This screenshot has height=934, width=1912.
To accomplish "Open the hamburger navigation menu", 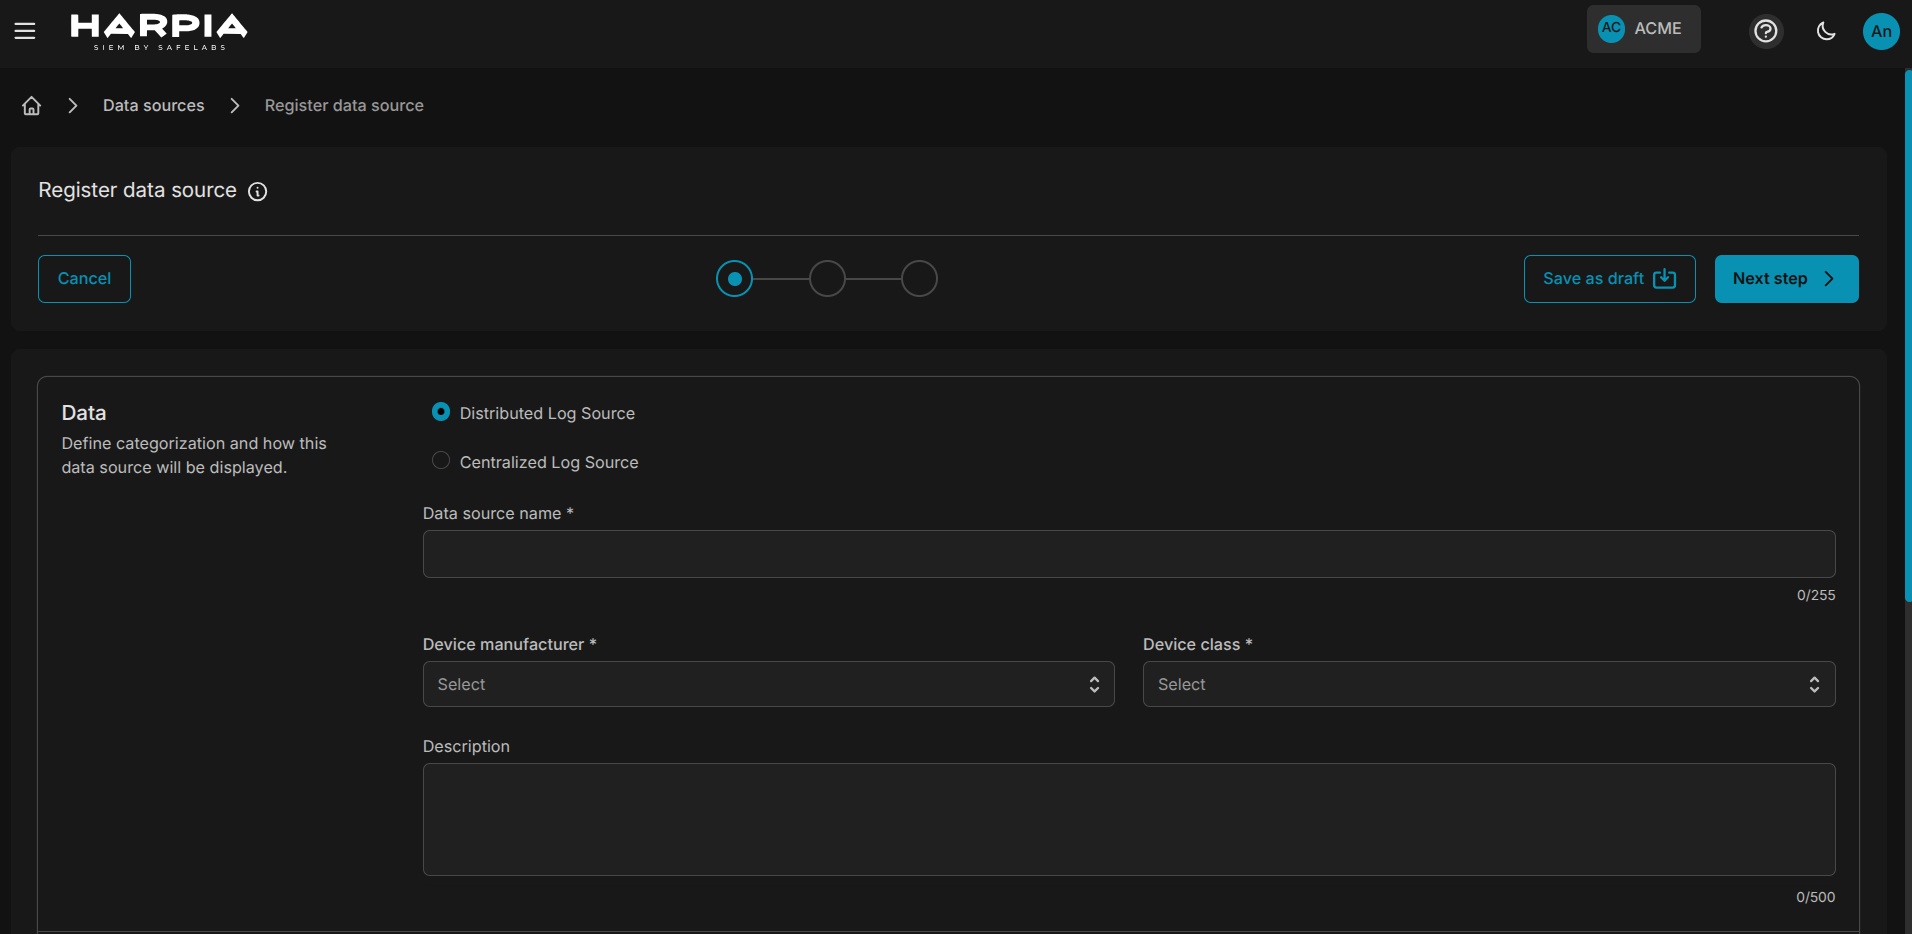I will click(x=25, y=31).
